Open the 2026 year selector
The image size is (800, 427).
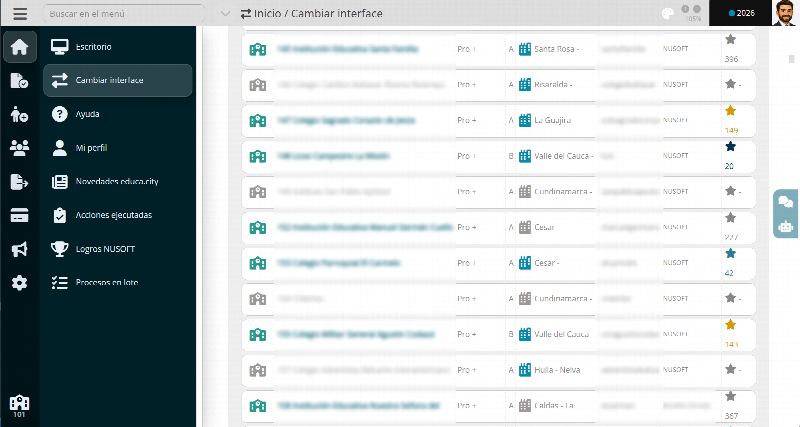pos(741,13)
